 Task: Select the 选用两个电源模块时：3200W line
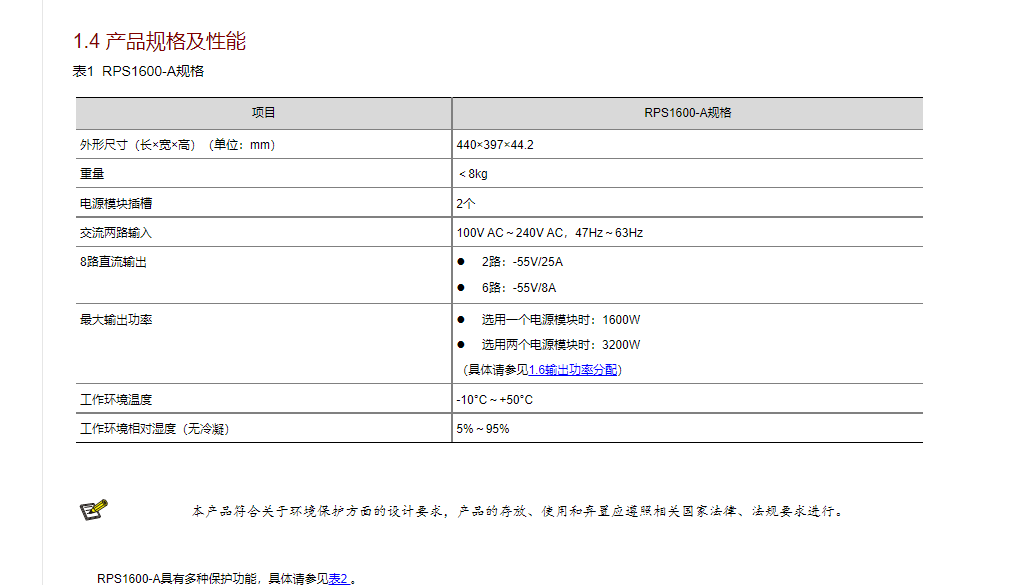(x=561, y=345)
